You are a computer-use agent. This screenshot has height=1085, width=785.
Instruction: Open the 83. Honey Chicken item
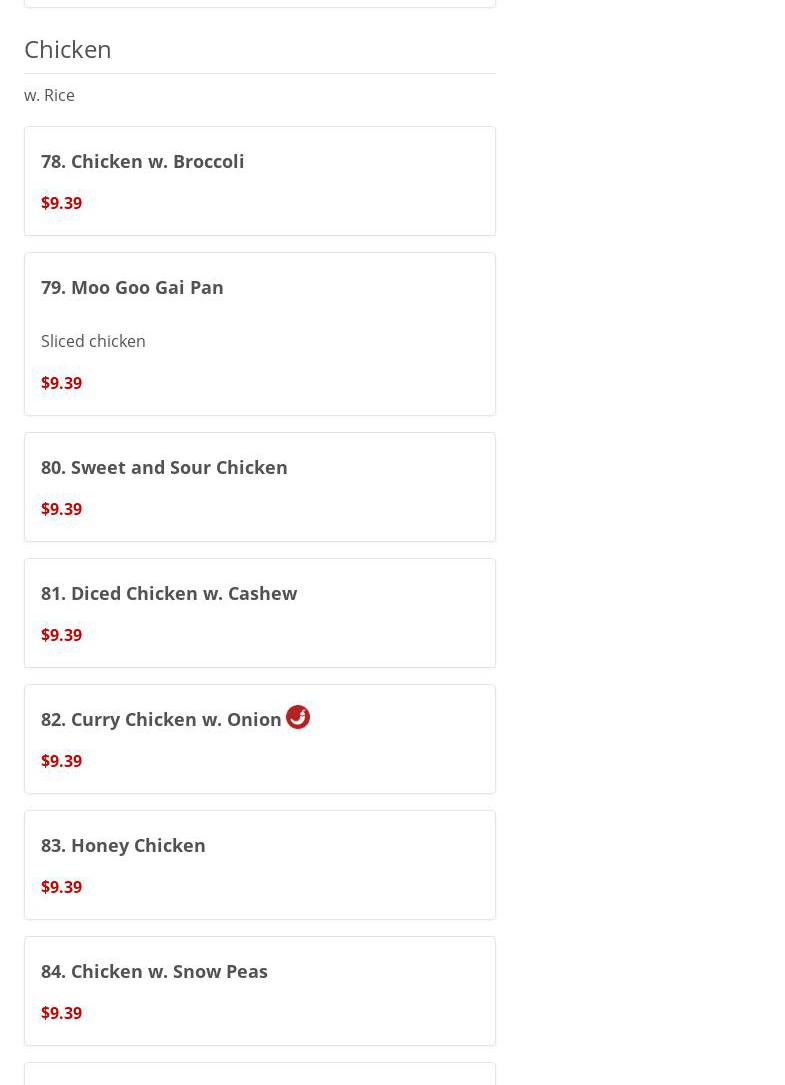123,845
